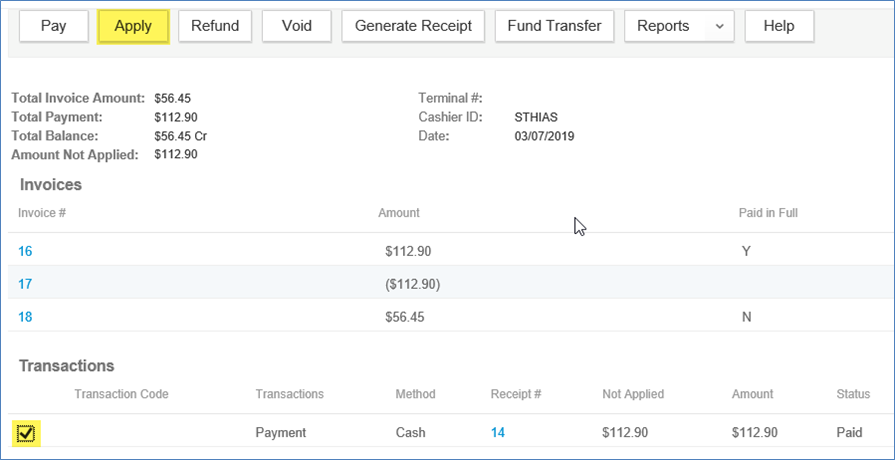Open the Help button
Image resolution: width=895 pixels, height=460 pixels.
tap(779, 26)
